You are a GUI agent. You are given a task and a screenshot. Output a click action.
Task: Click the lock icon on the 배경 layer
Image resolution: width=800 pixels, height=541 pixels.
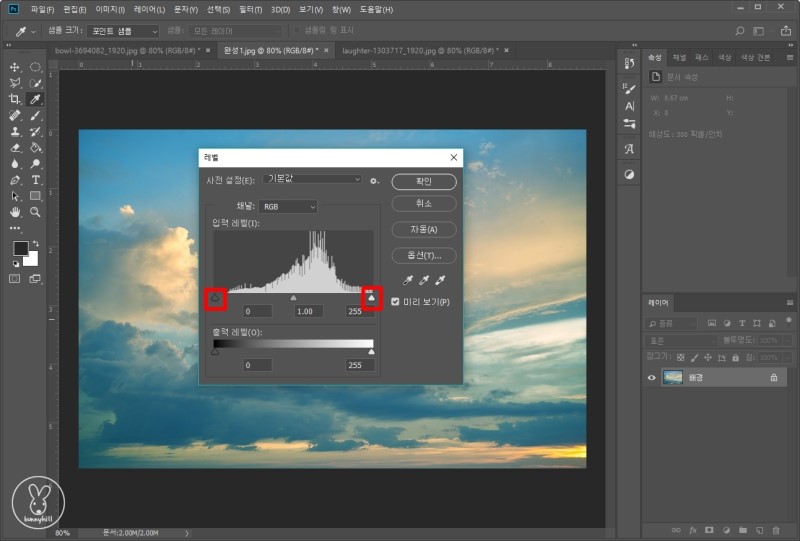point(773,378)
